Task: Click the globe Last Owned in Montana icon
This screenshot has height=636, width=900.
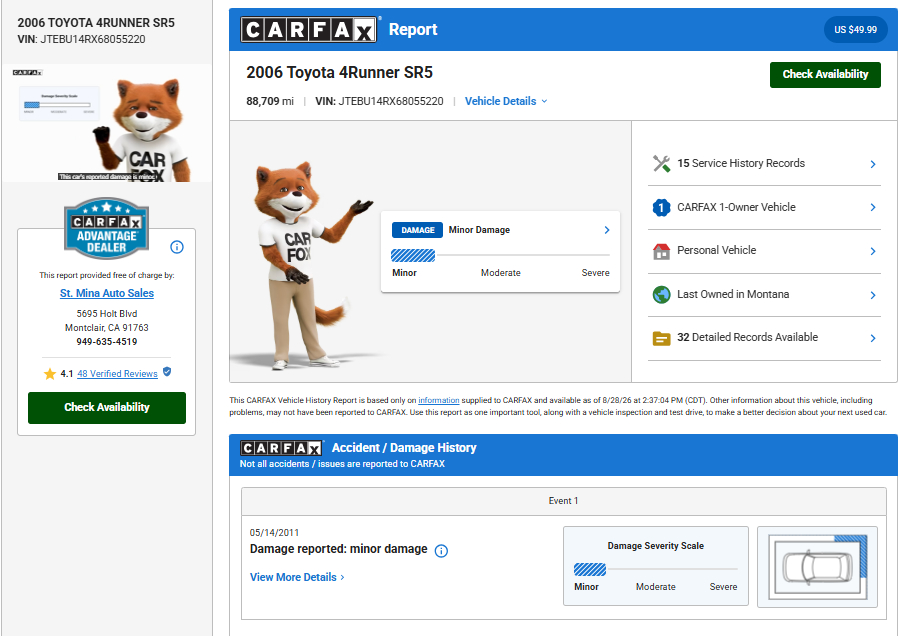Action: 661,294
